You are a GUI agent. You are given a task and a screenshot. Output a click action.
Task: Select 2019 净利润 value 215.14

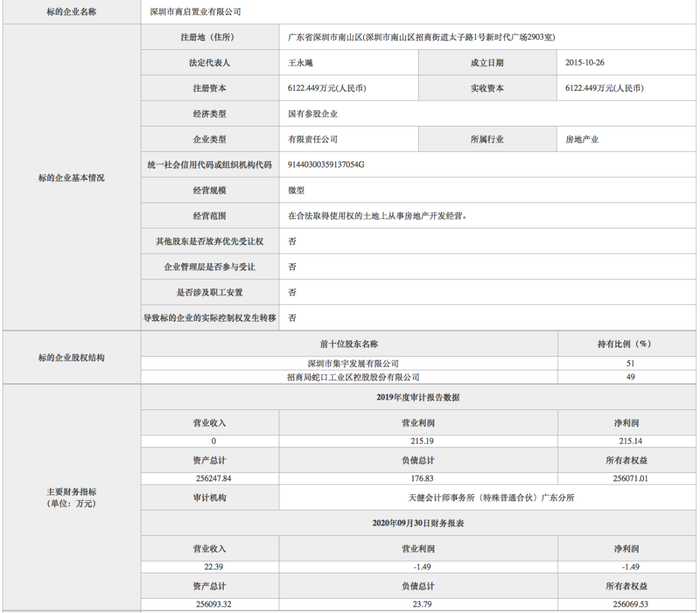[x=630, y=441]
